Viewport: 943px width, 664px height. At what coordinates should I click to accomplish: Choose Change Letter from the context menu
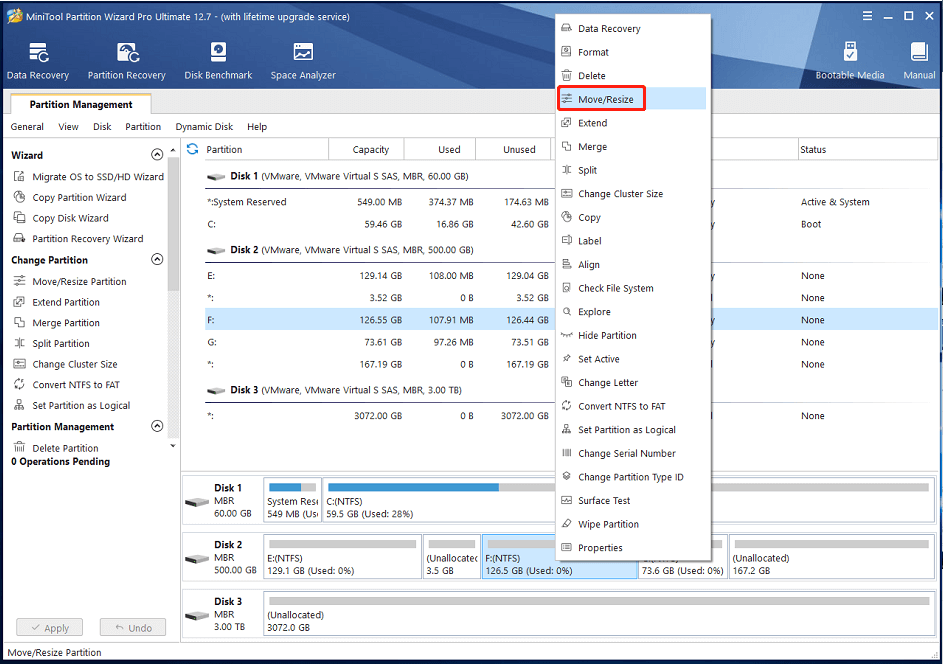tap(632, 383)
